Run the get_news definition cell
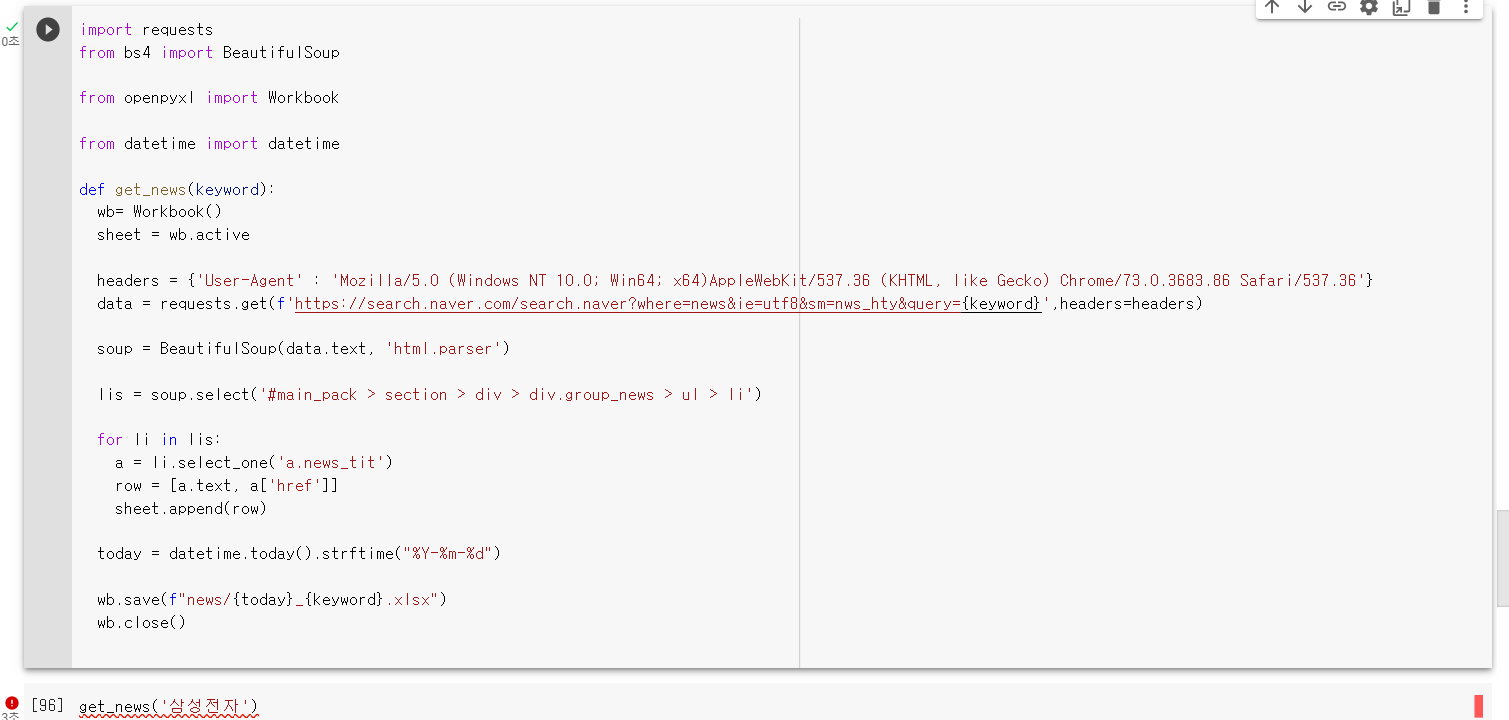 48,30
